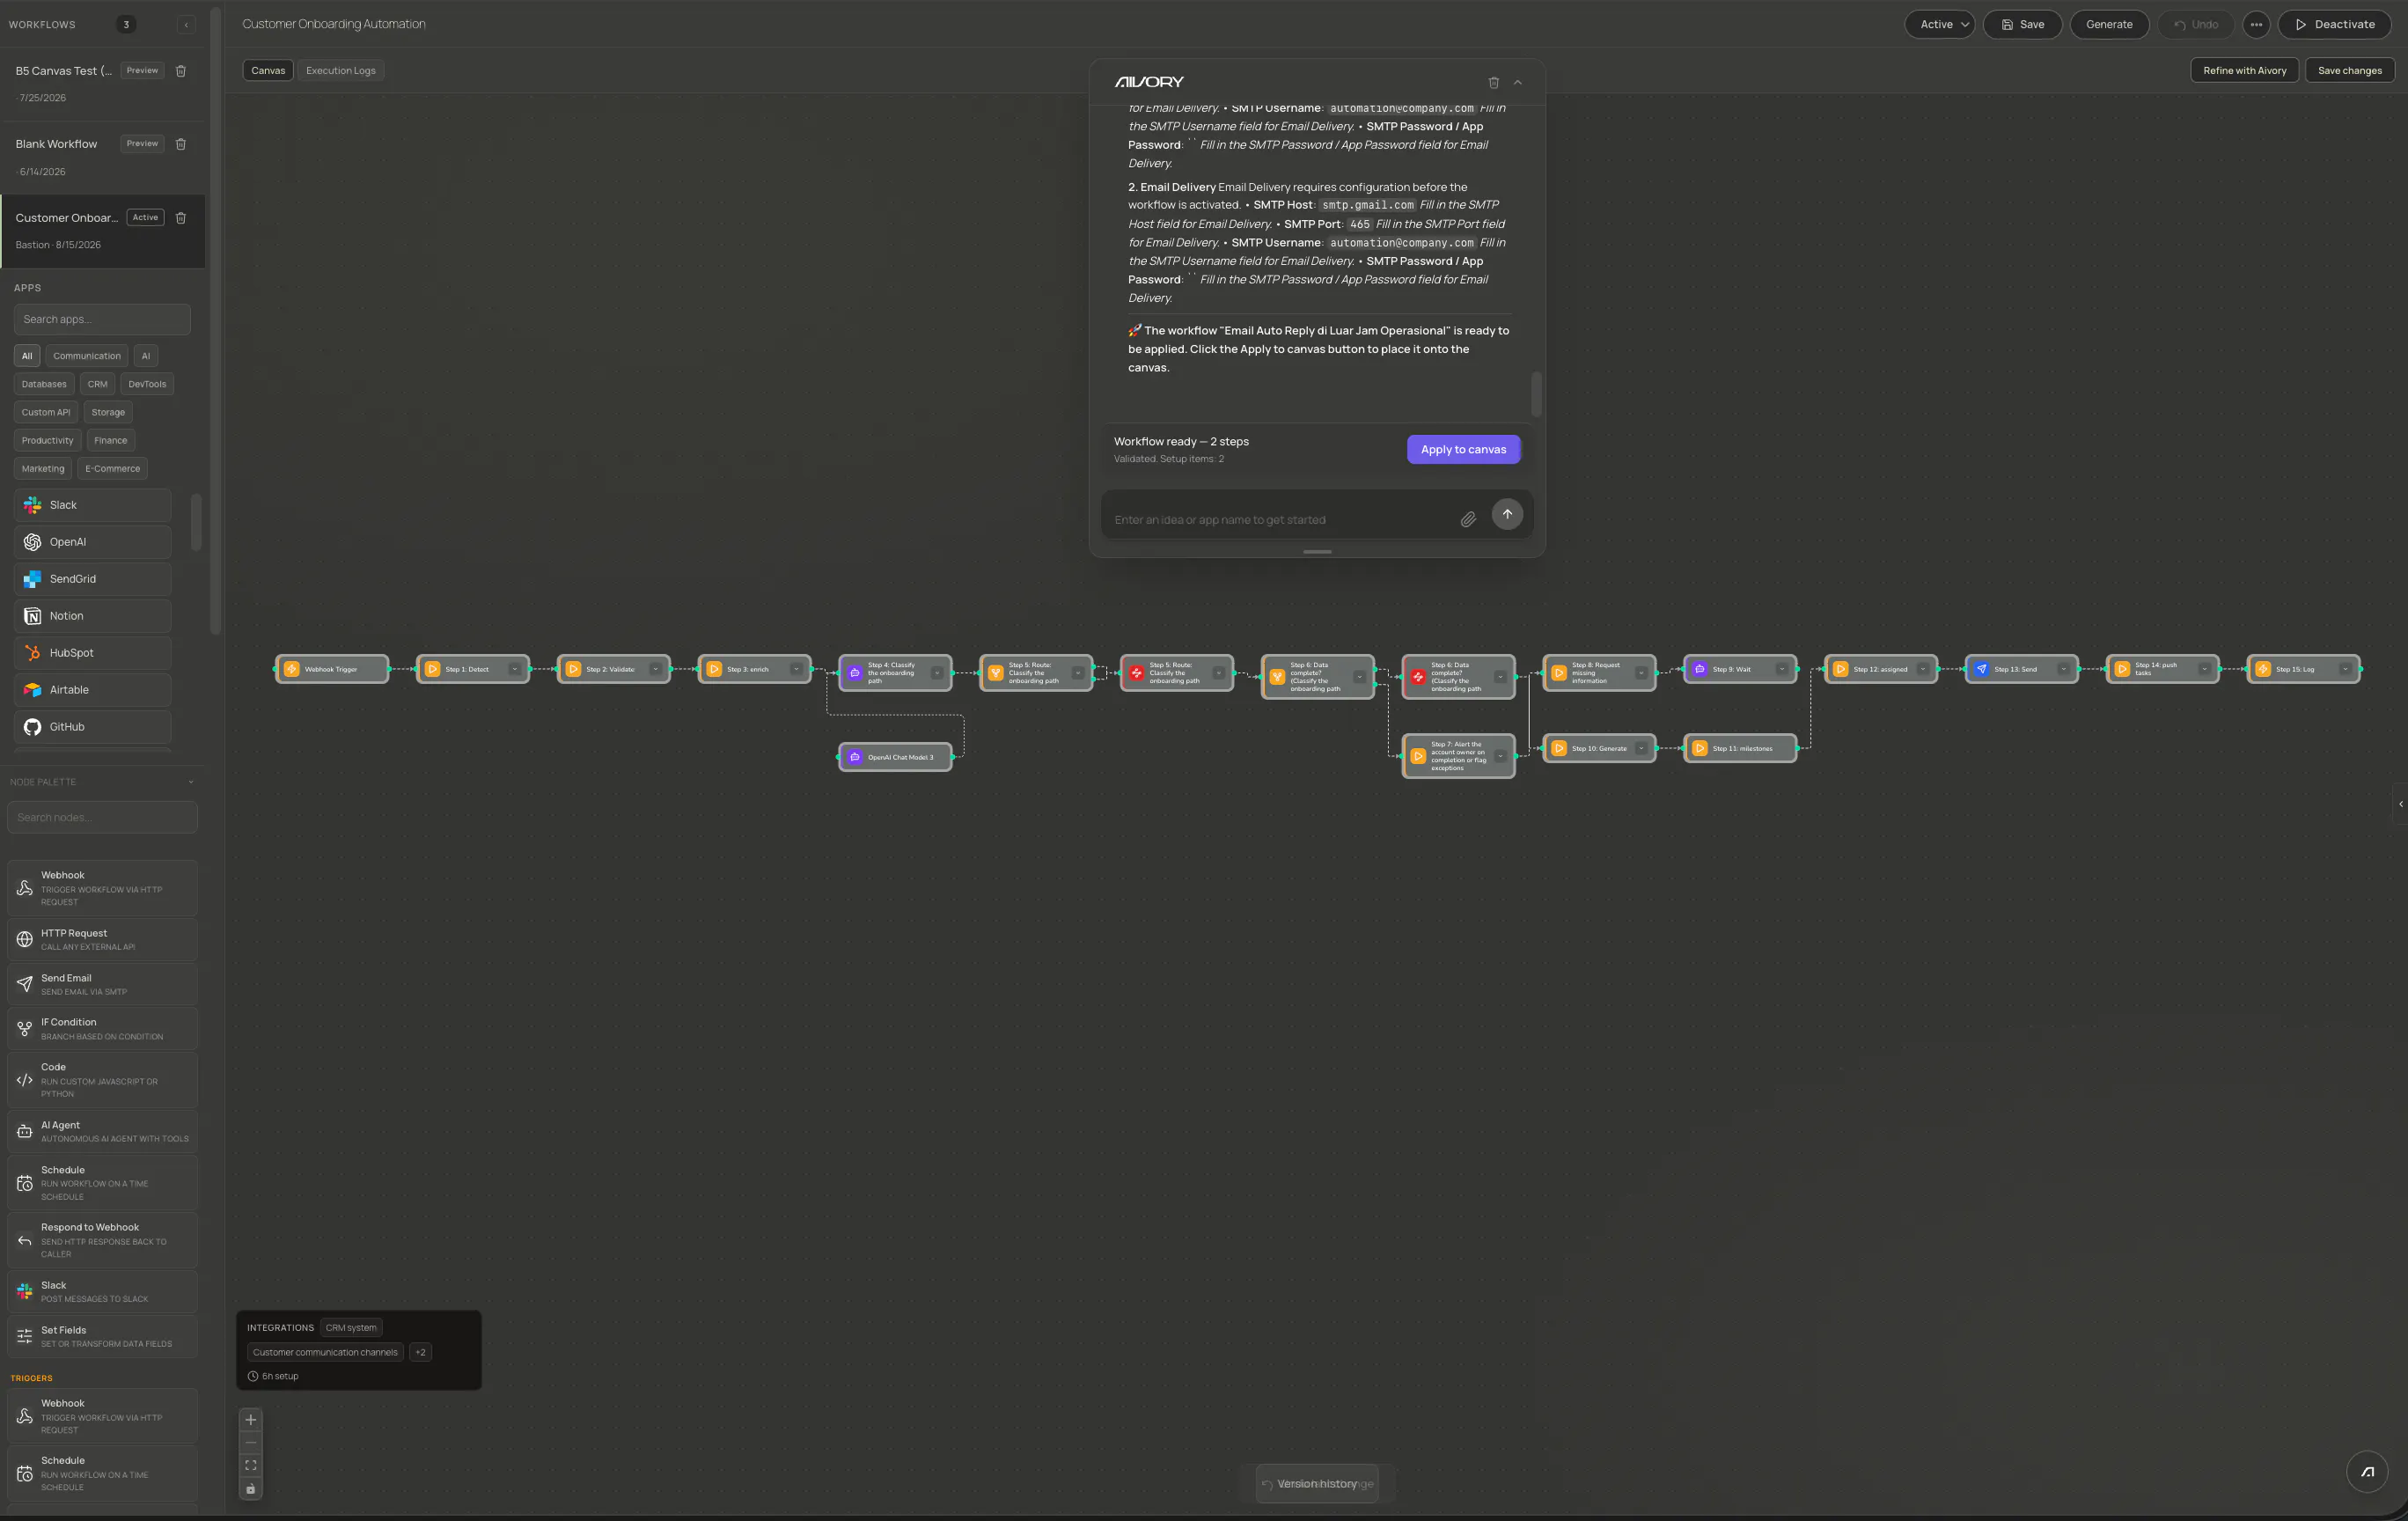Add the Notion app
The image size is (2408, 1521).
click(92, 616)
